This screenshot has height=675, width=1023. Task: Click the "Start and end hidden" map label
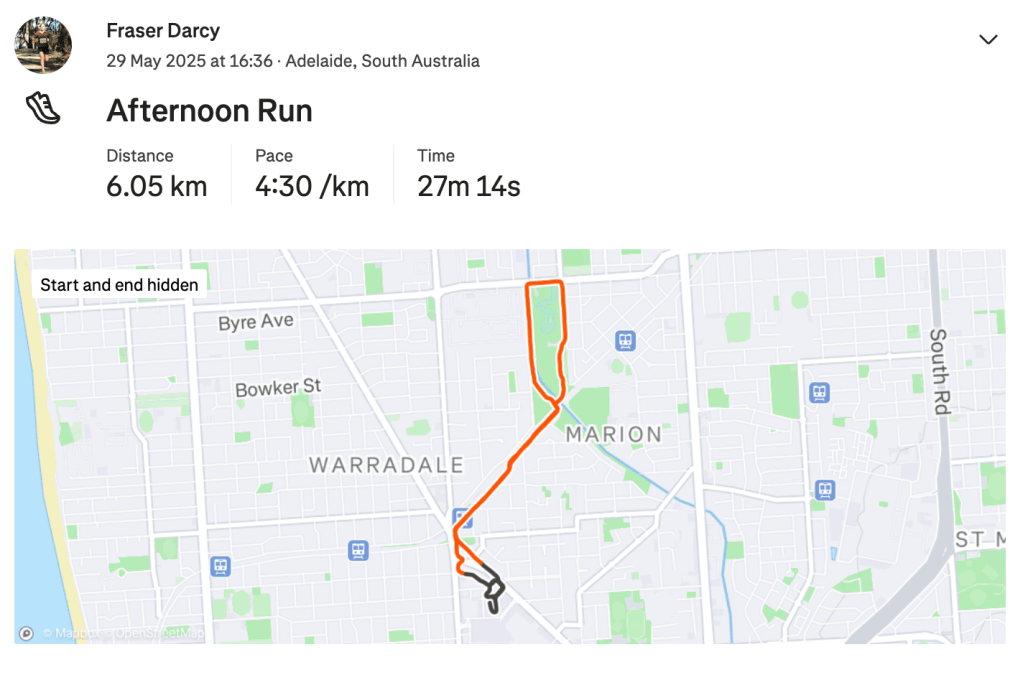[x=119, y=285]
